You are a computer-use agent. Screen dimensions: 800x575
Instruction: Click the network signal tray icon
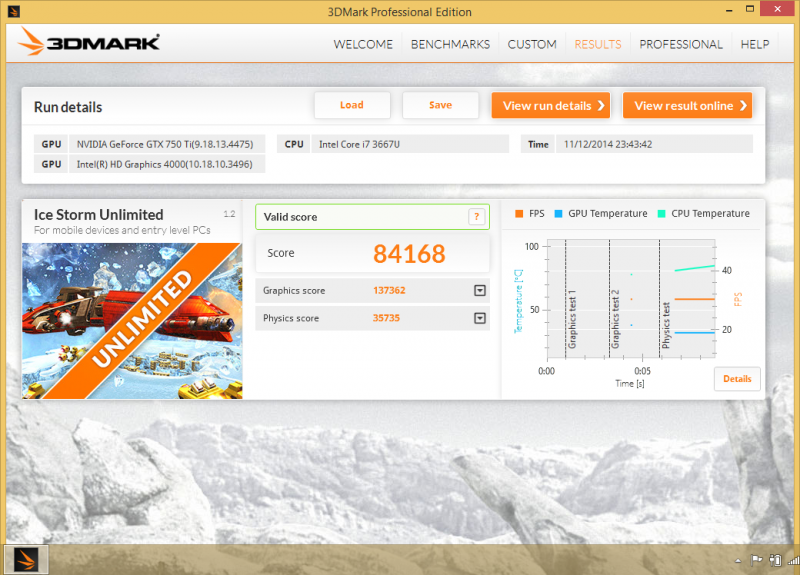click(794, 560)
